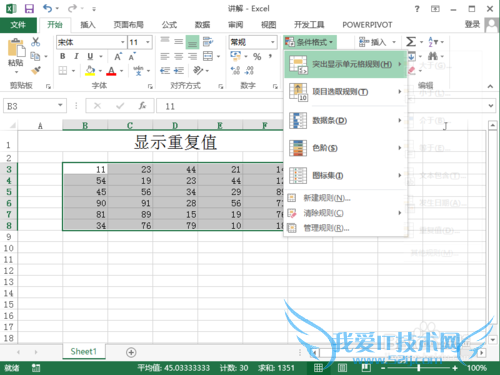Choose New Rule (新建规则) menu item
The image size is (500, 375).
pos(346,198)
